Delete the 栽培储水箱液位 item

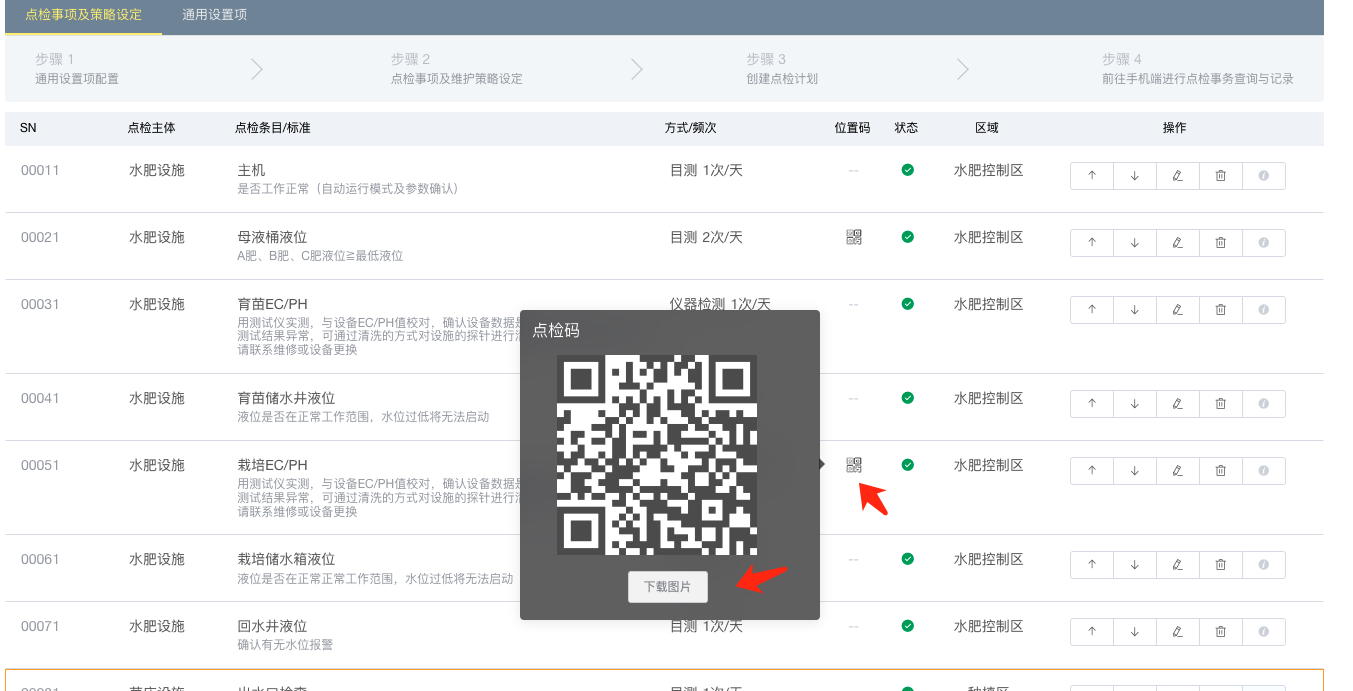[x=1221, y=565]
